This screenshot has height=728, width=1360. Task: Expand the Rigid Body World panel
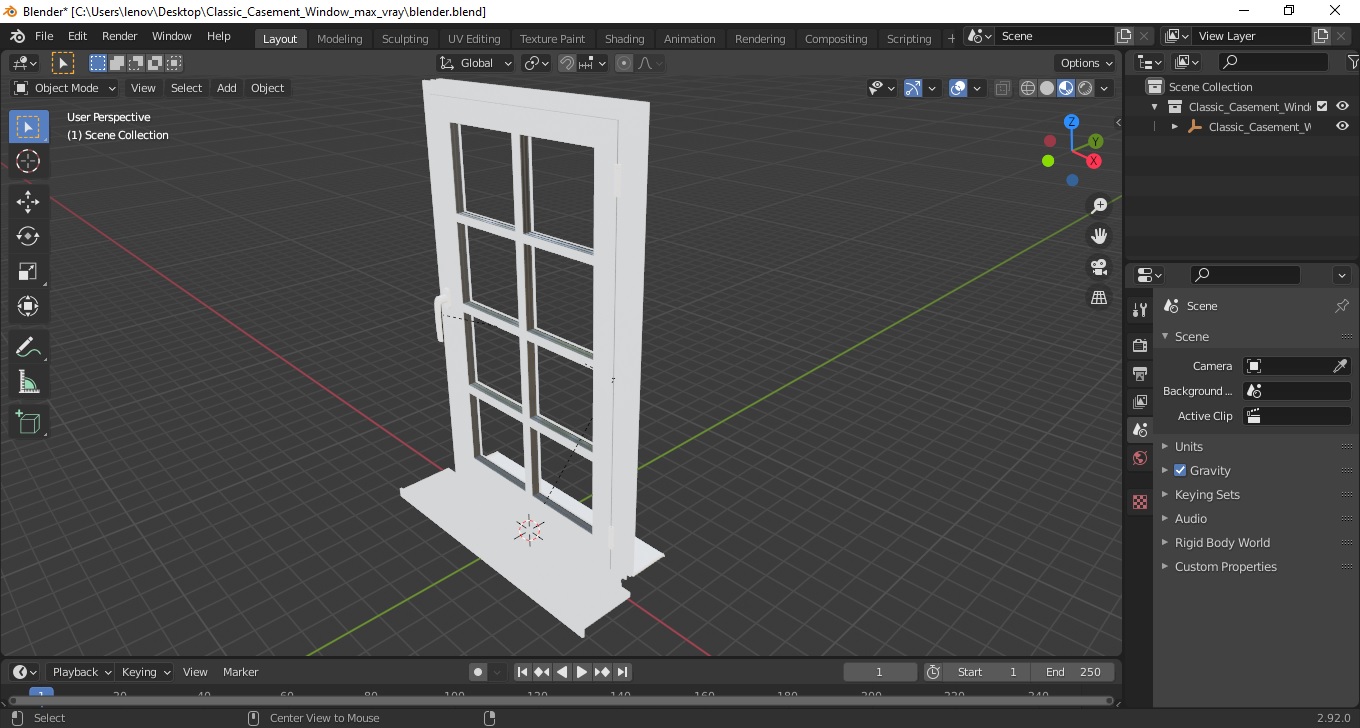(1222, 543)
